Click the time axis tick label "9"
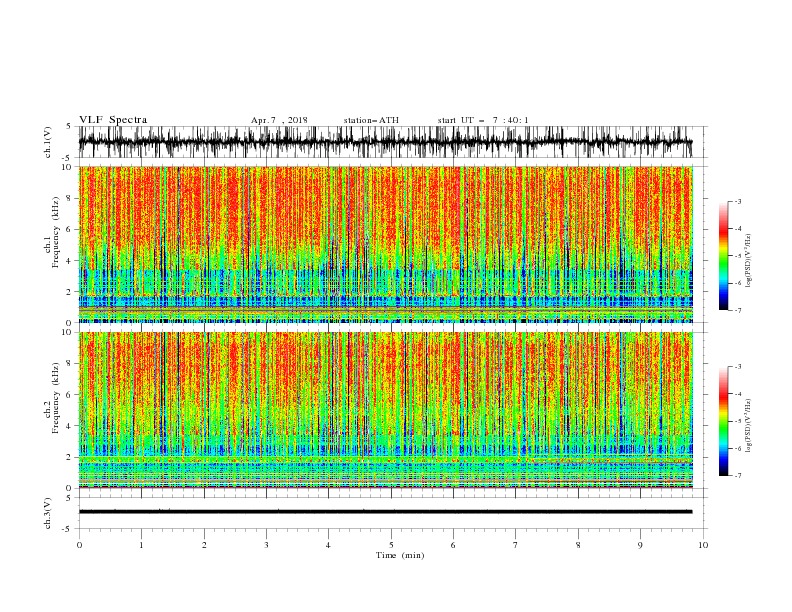 640,545
